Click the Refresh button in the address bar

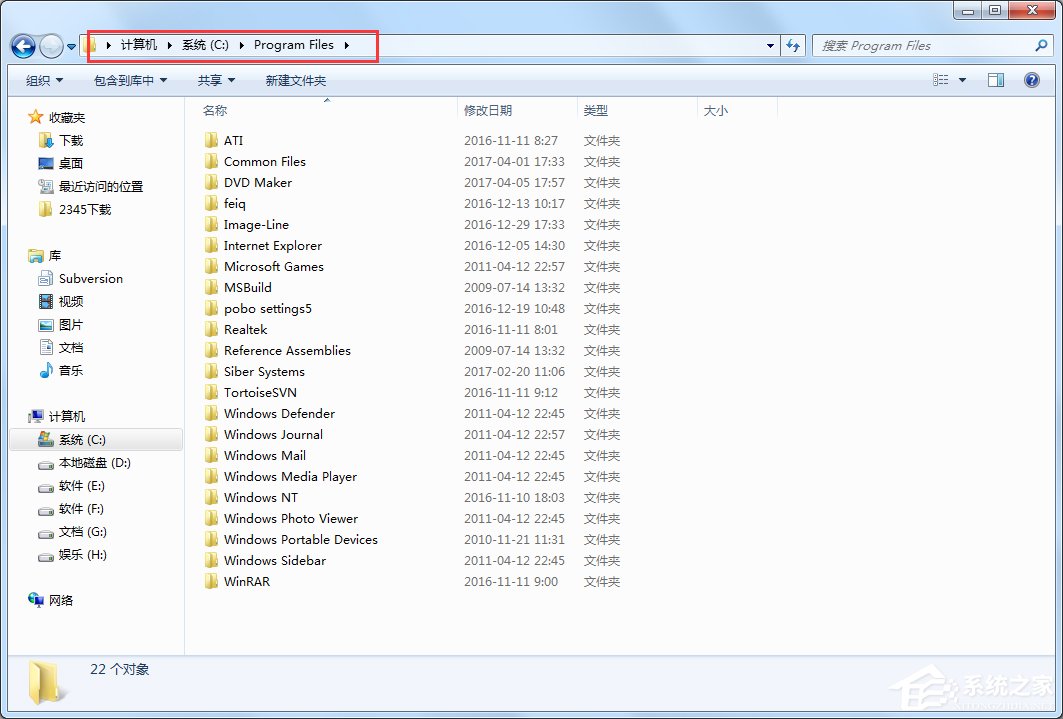click(x=793, y=45)
